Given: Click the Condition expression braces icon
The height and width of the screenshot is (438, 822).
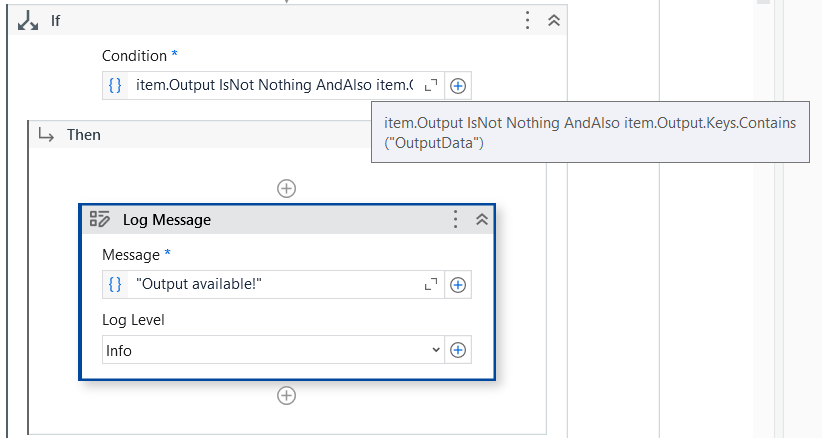Looking at the screenshot, I should tap(115, 86).
